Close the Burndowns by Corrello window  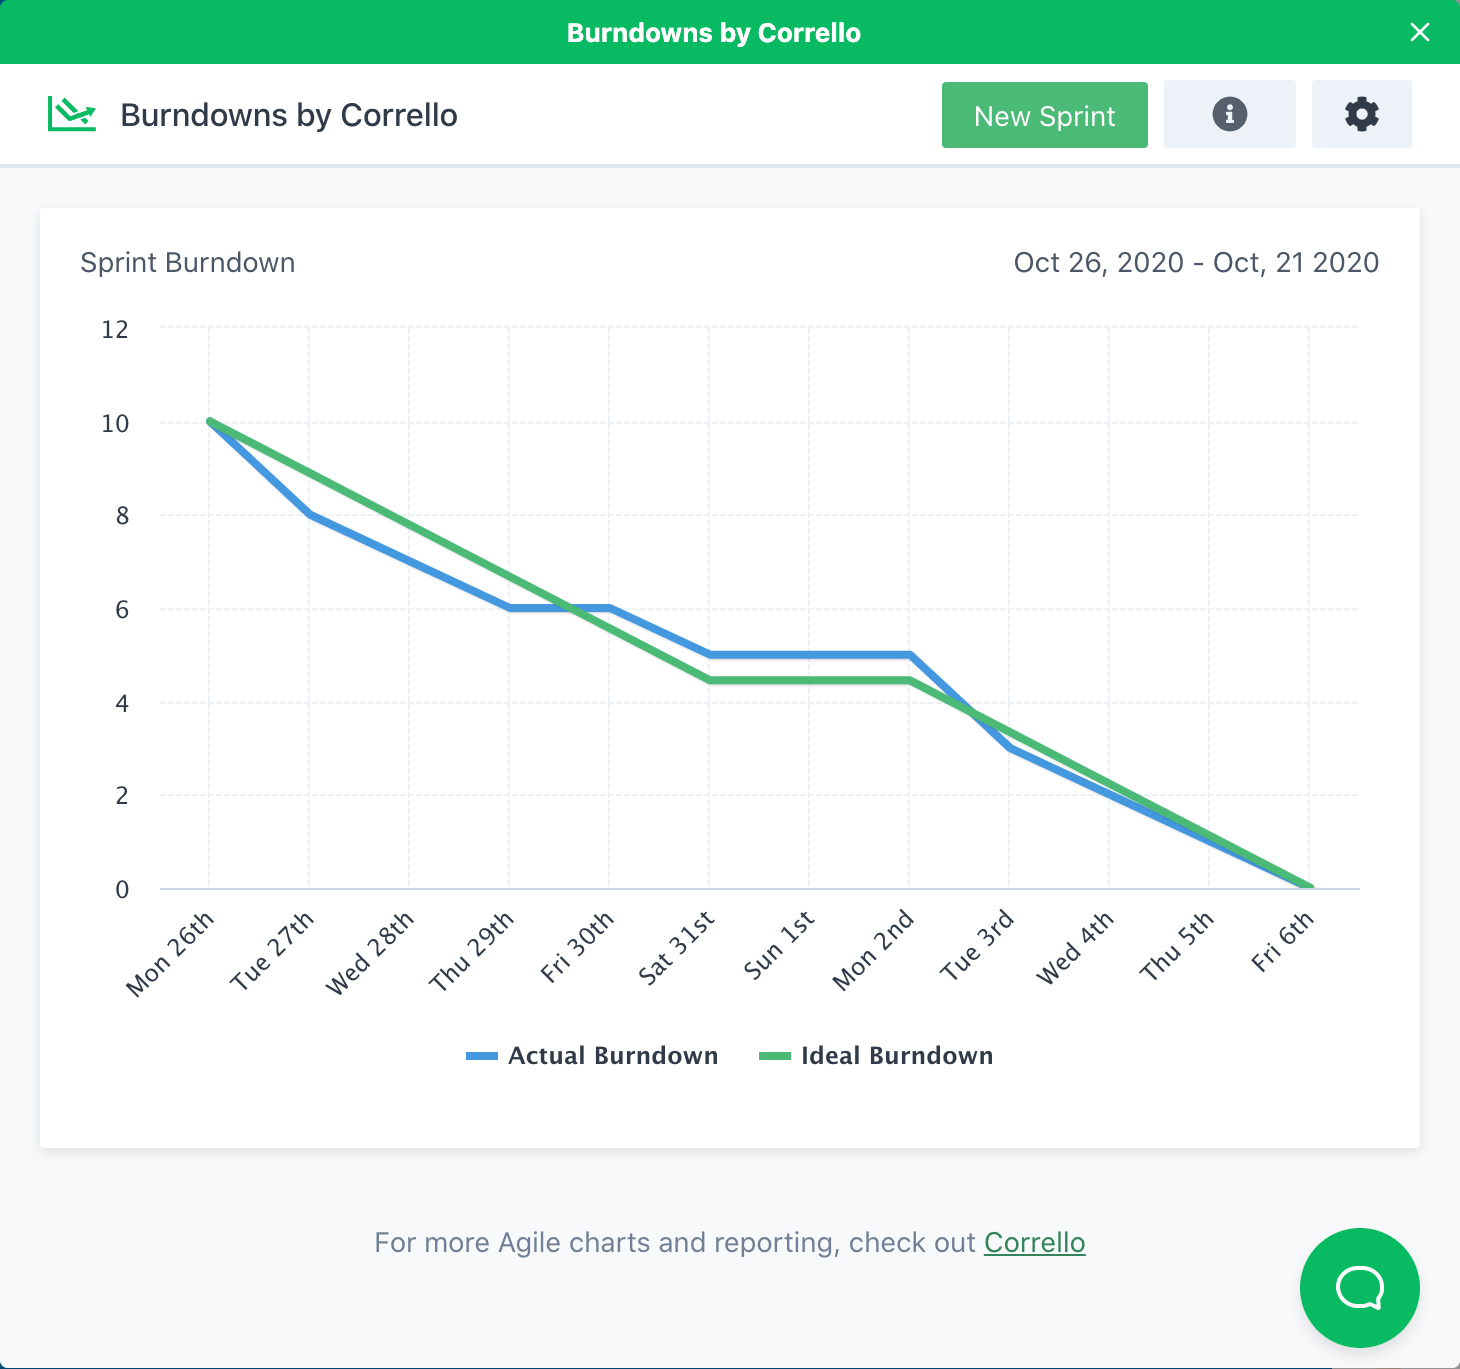pyautogui.click(x=1420, y=31)
